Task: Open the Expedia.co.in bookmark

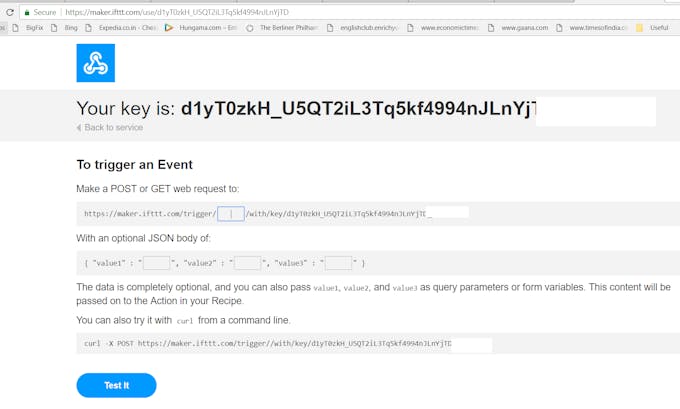Action: [127, 28]
